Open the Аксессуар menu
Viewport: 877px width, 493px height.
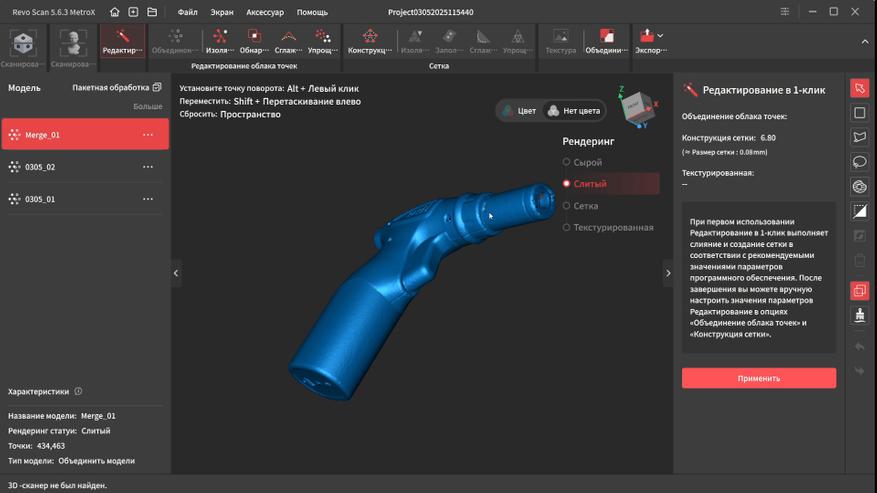point(265,12)
